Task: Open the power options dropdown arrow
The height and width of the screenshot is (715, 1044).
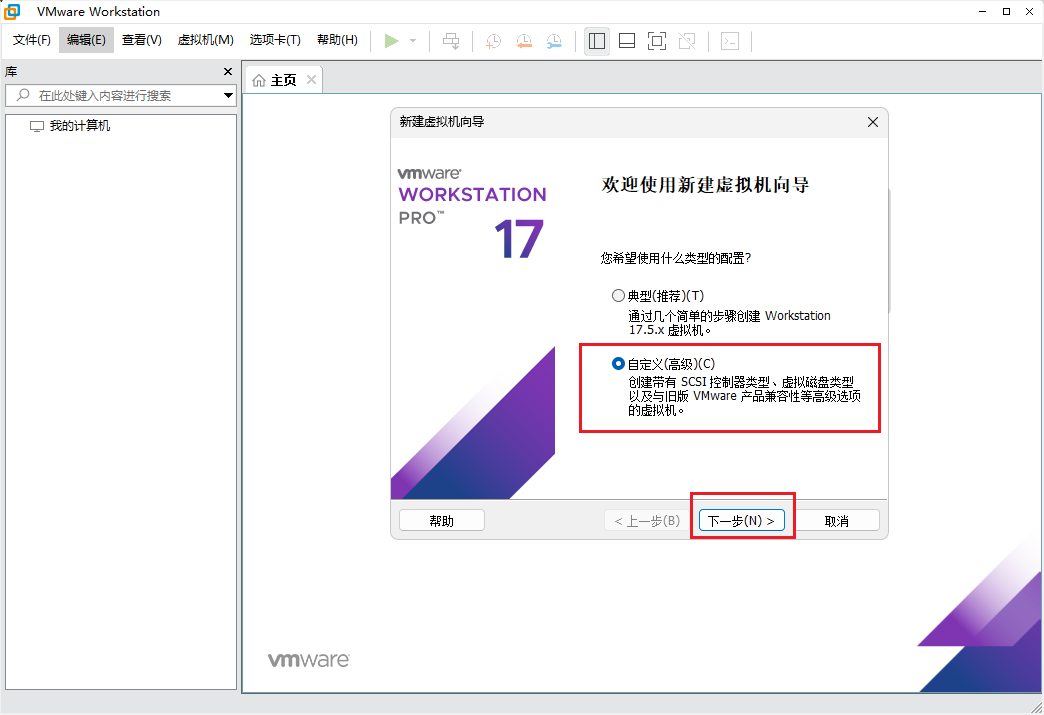Action: [x=413, y=41]
